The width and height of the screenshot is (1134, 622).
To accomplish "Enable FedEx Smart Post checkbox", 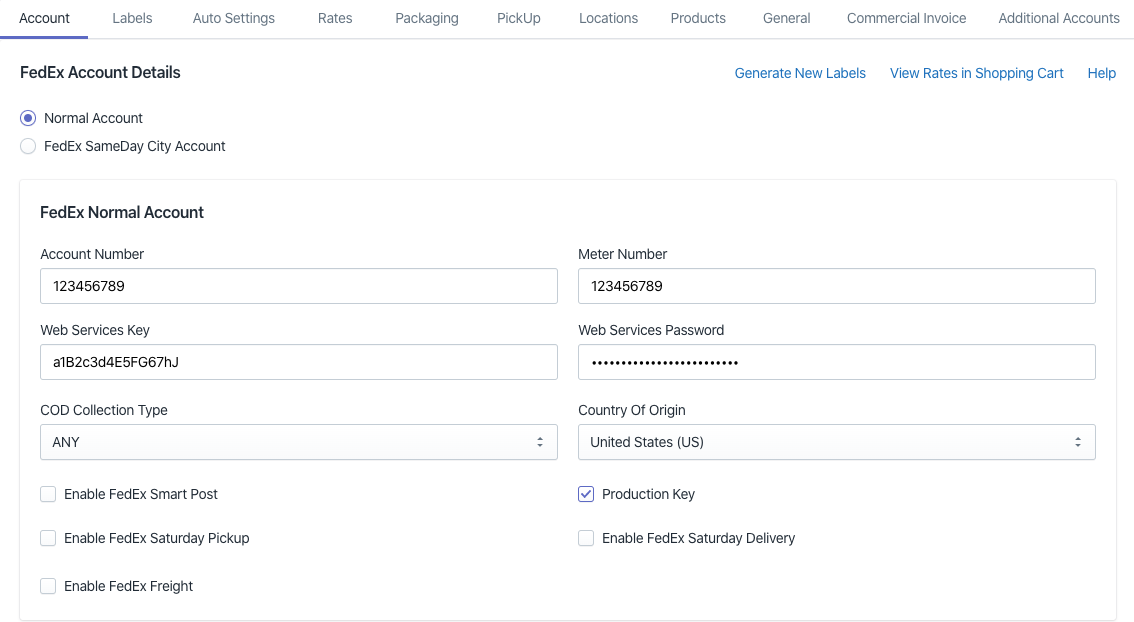I will point(48,494).
